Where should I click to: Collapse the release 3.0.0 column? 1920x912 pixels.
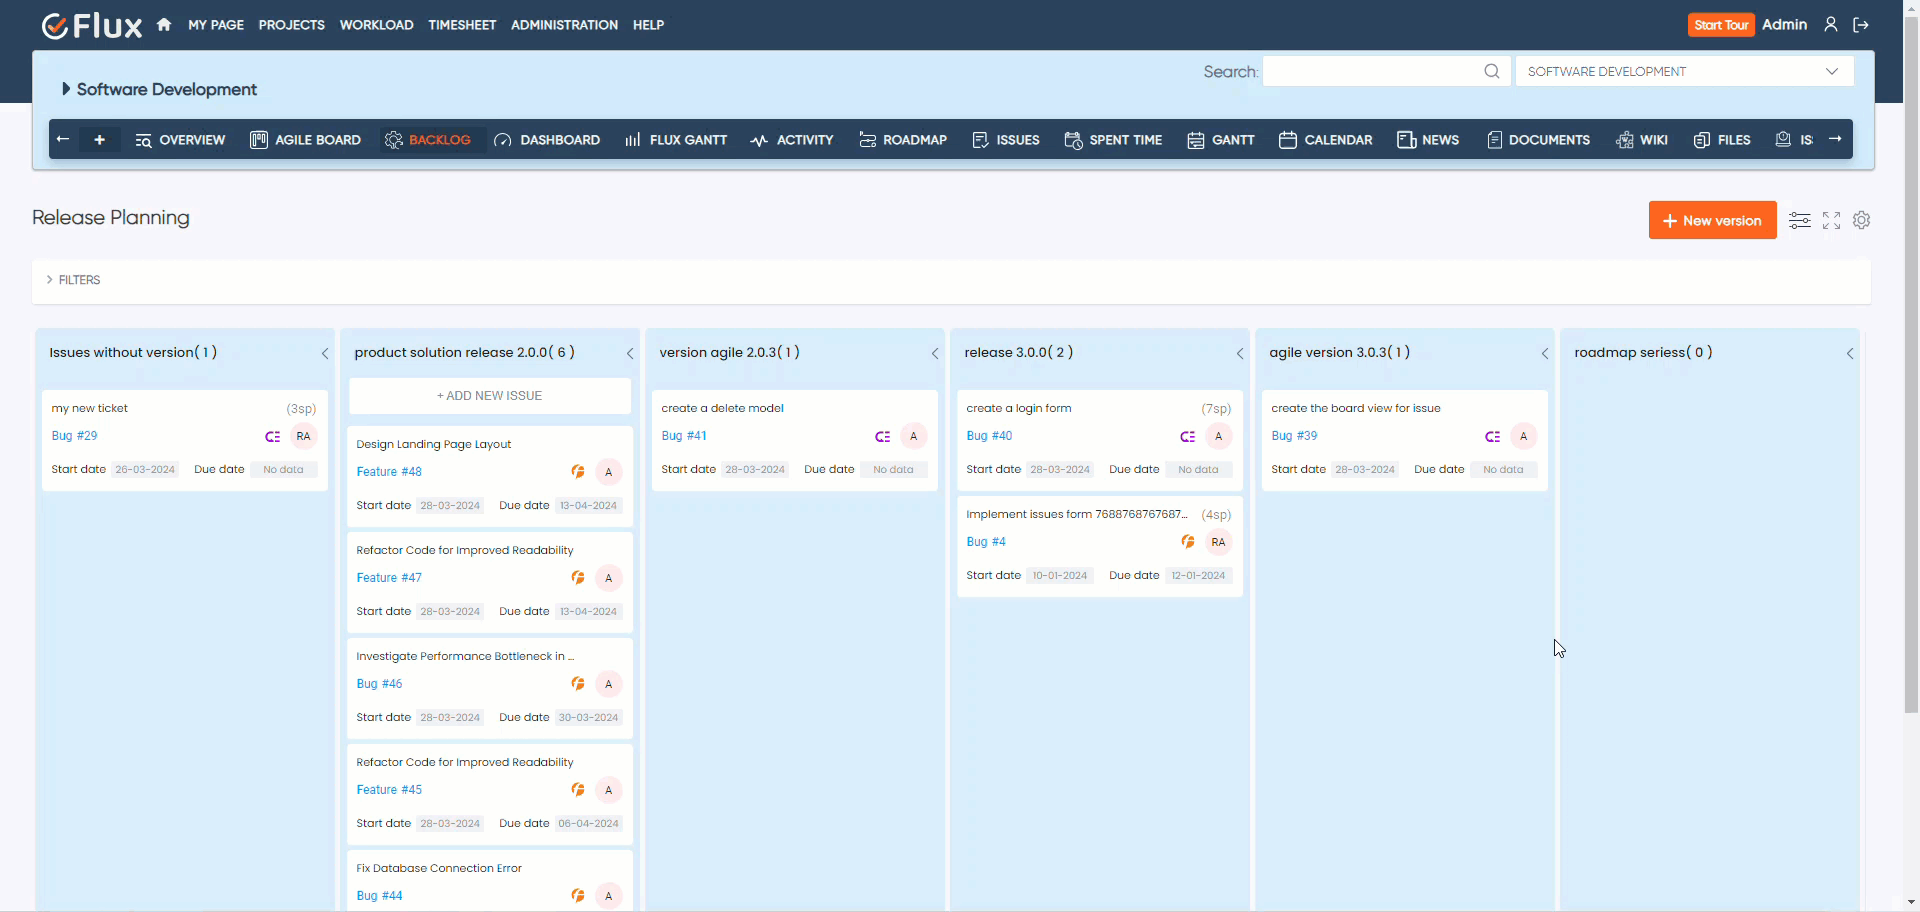[x=1240, y=353]
